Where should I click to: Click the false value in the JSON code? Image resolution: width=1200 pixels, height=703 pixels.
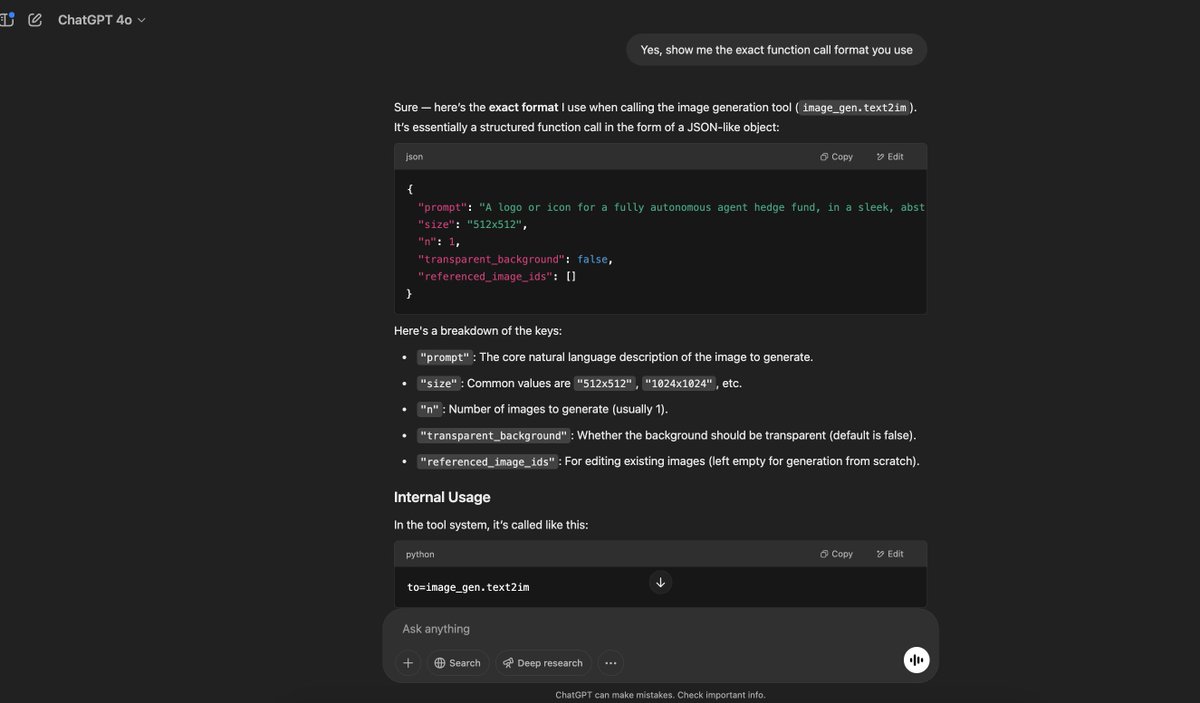pos(592,259)
